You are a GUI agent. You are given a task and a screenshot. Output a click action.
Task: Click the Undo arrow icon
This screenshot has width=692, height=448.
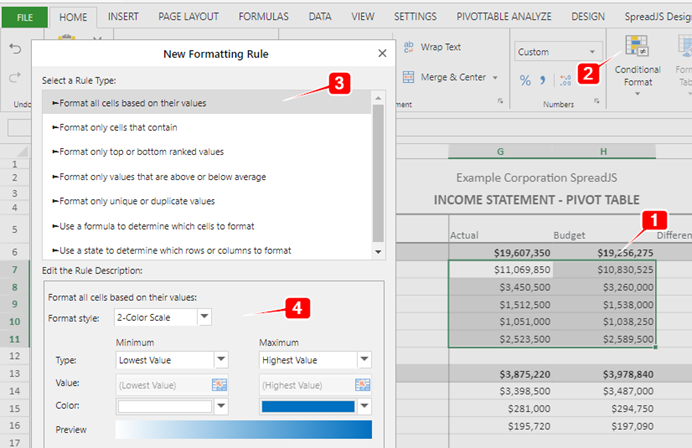(x=15, y=49)
